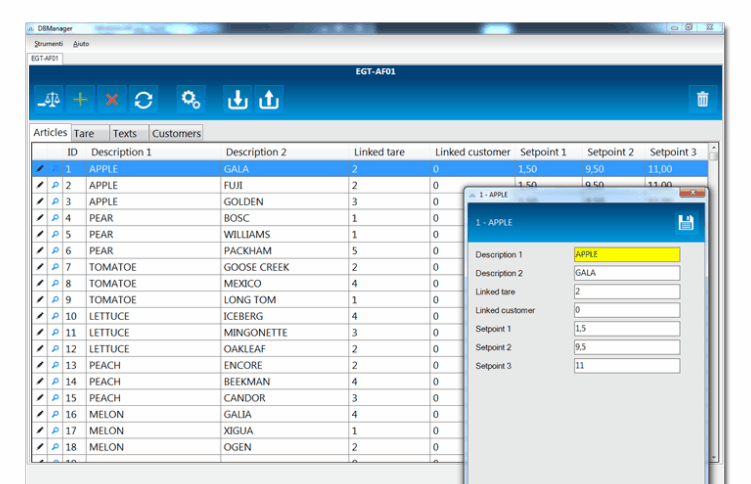Image resolution: width=751 pixels, height=484 pixels.
Task: Click the Description 2 field with GALA
Action: click(x=627, y=273)
